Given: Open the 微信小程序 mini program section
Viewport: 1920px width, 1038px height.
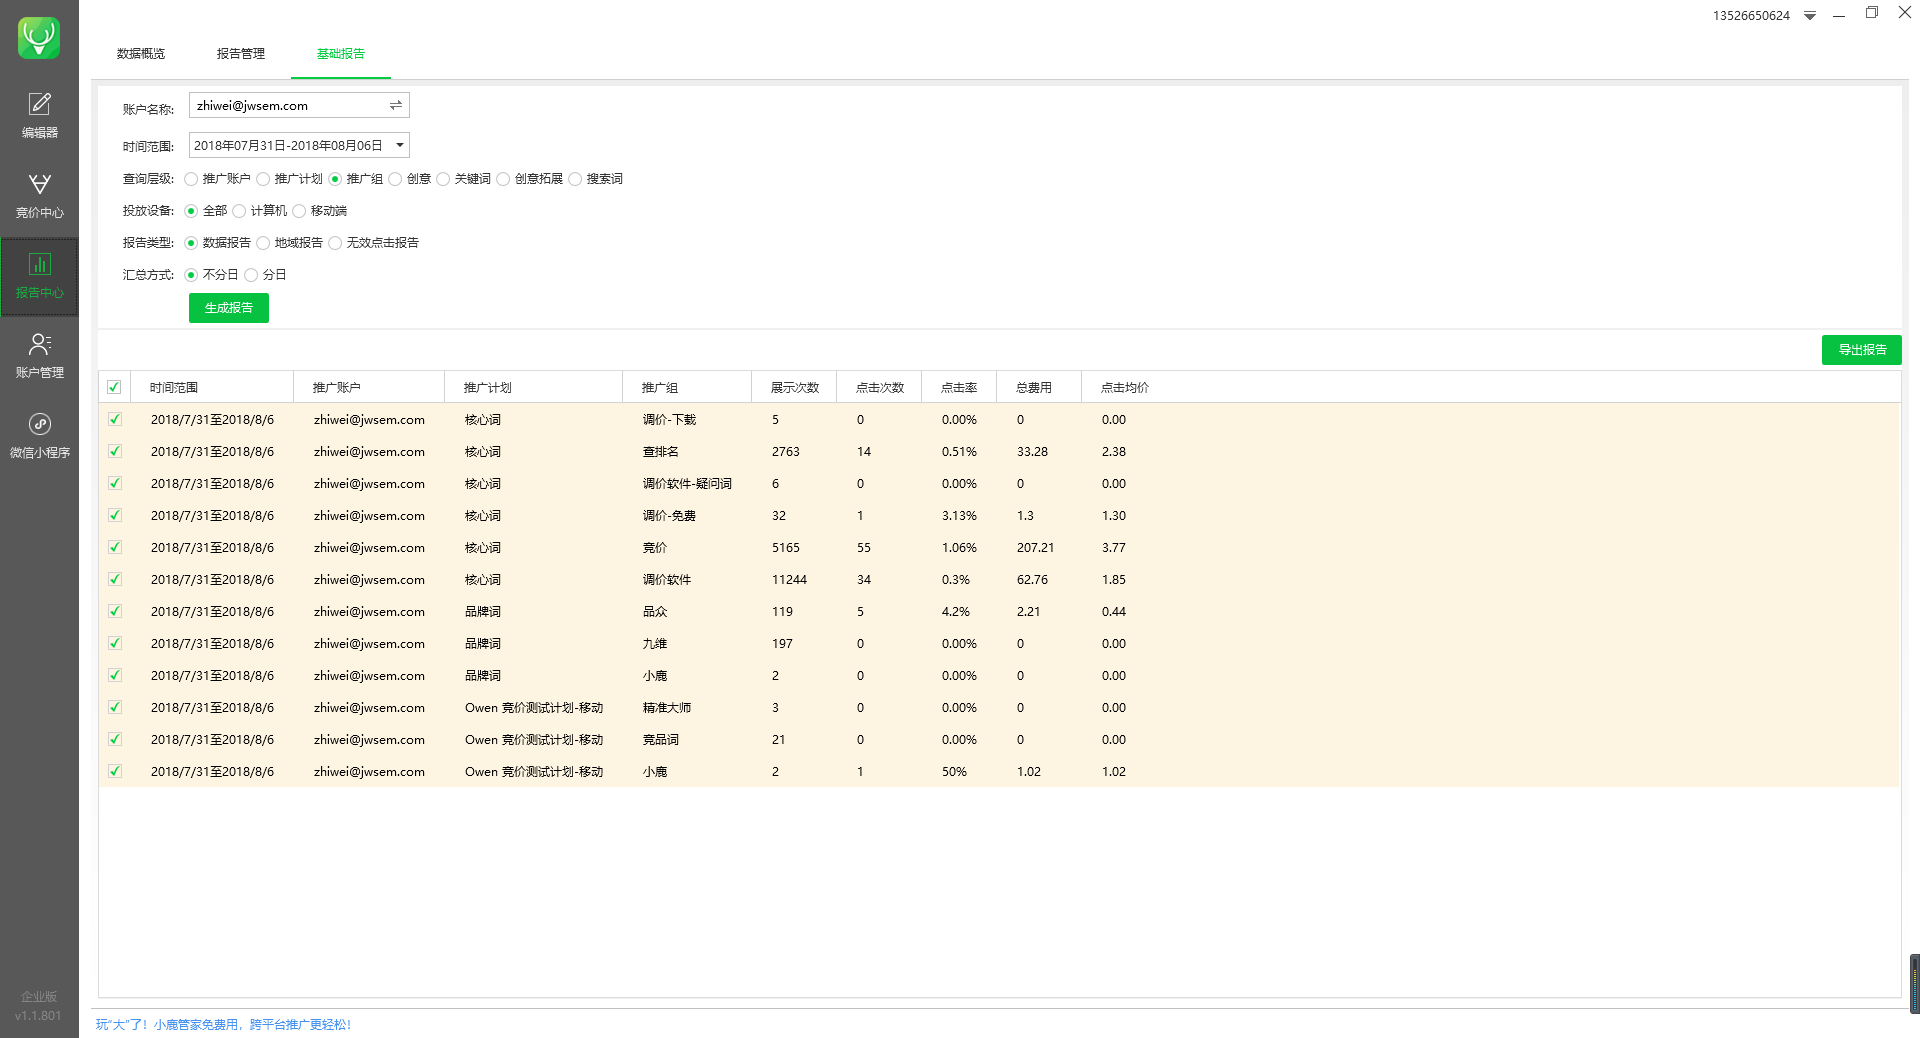Looking at the screenshot, I should pyautogui.click(x=39, y=436).
